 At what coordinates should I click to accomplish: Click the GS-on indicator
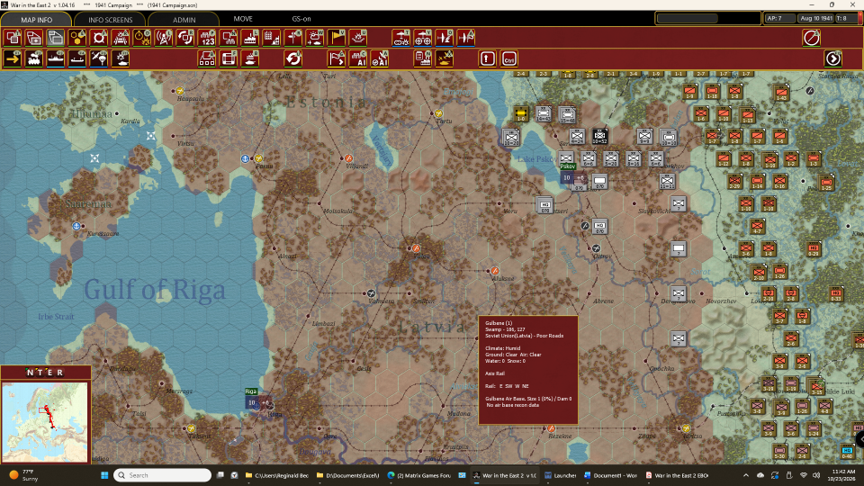pyautogui.click(x=301, y=19)
